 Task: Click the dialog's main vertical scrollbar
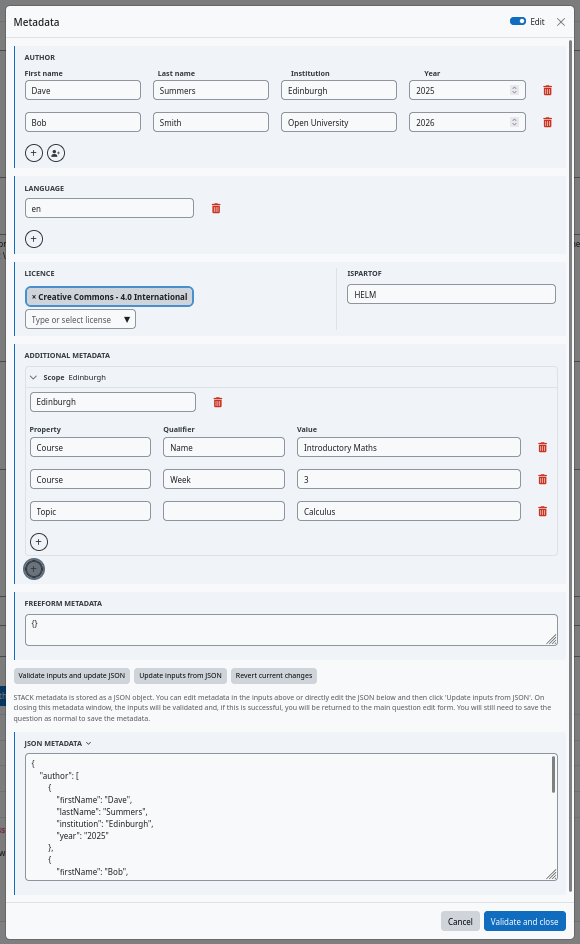[x=570, y=466]
